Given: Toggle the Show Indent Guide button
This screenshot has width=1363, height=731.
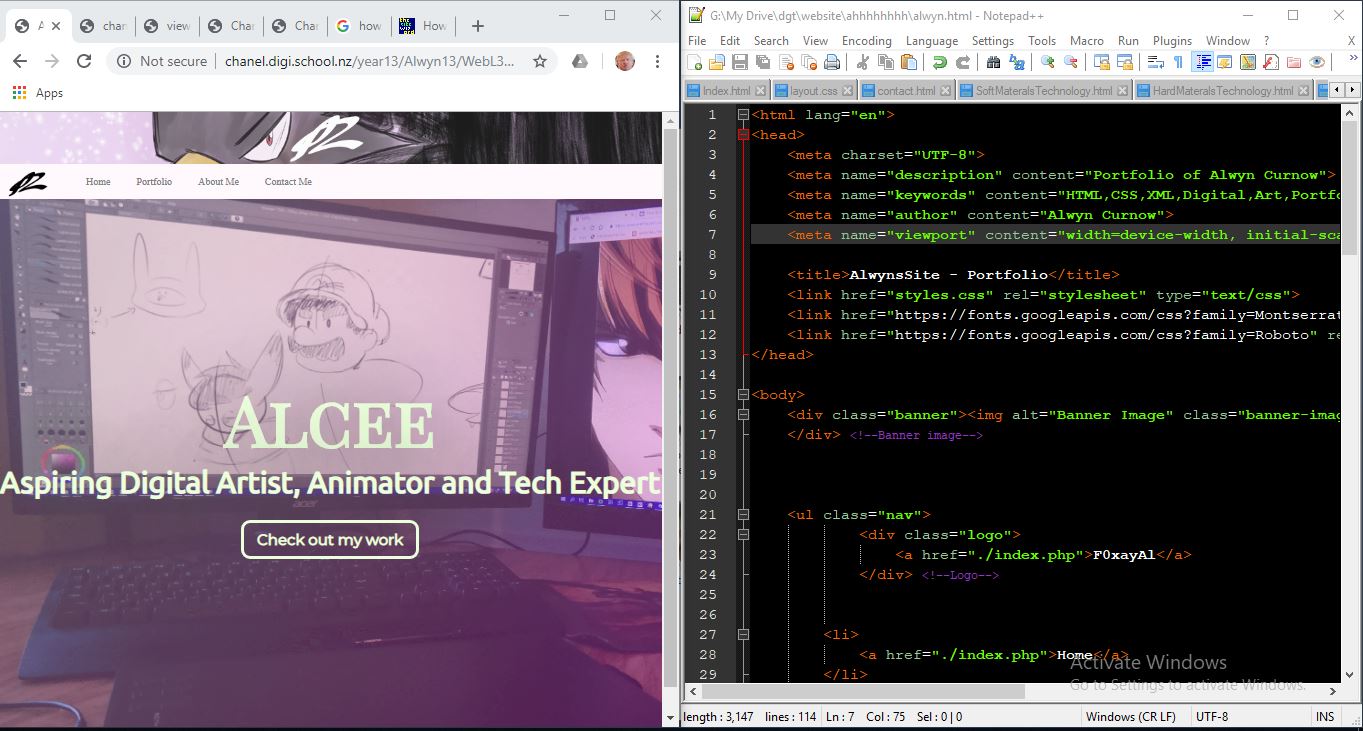Looking at the screenshot, I should click(x=1202, y=62).
